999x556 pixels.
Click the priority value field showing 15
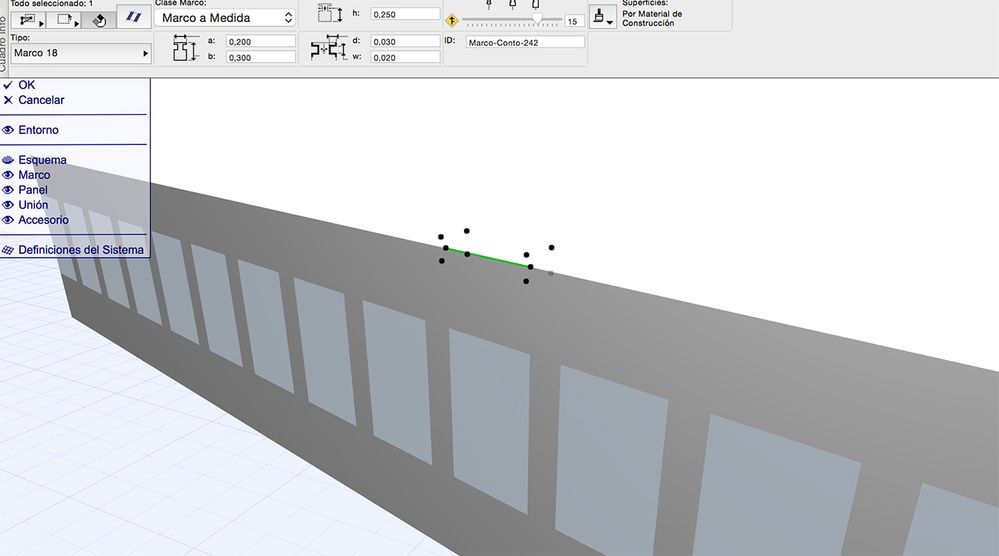tap(574, 21)
